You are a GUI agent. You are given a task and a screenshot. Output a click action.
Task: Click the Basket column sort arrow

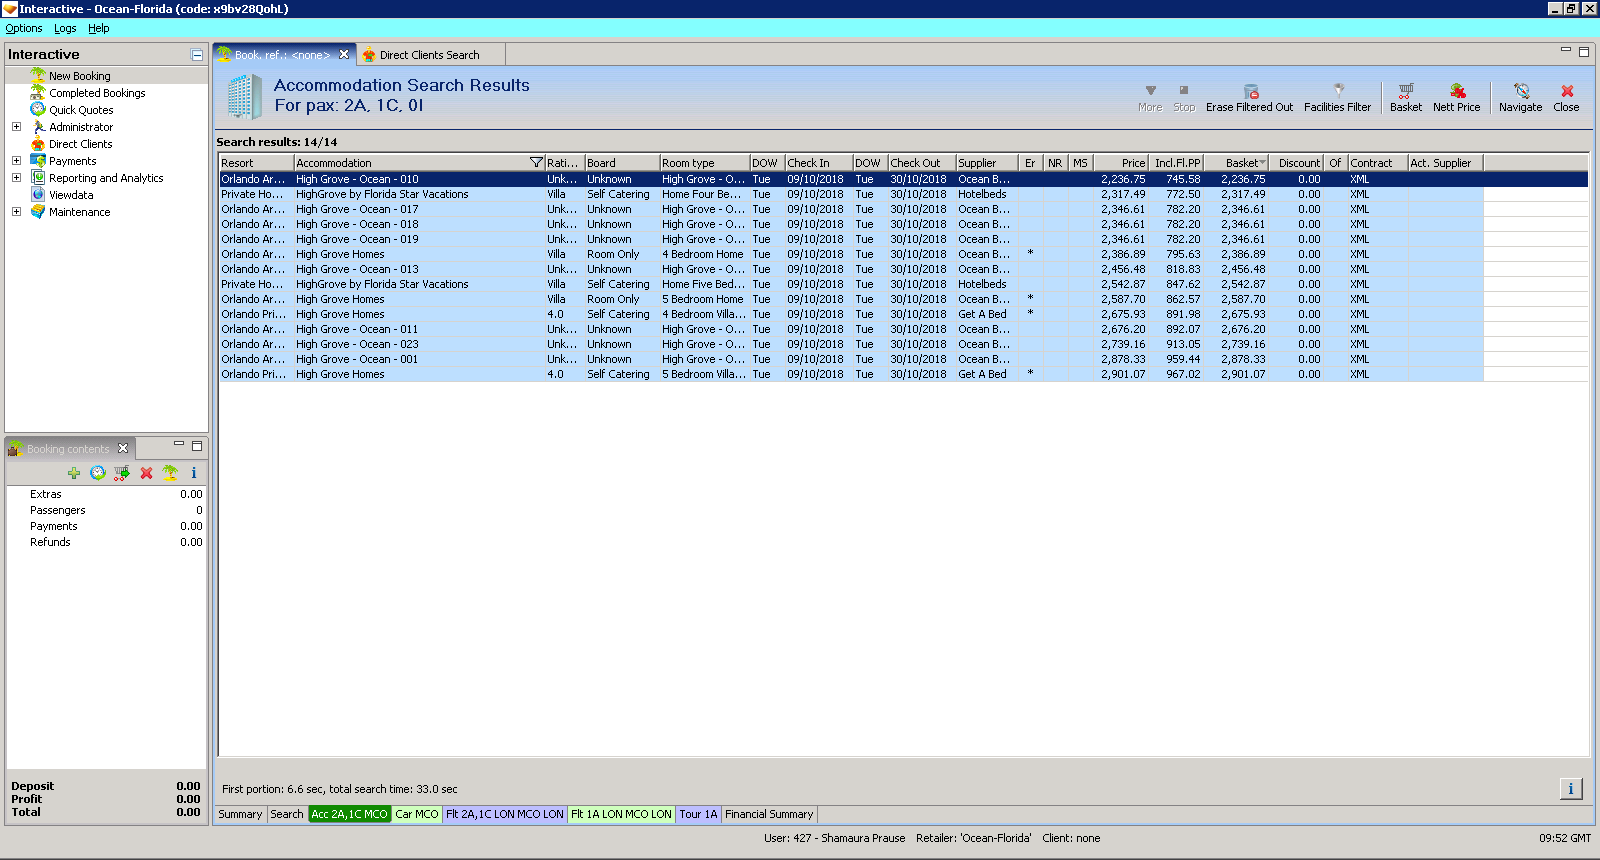(1262, 163)
